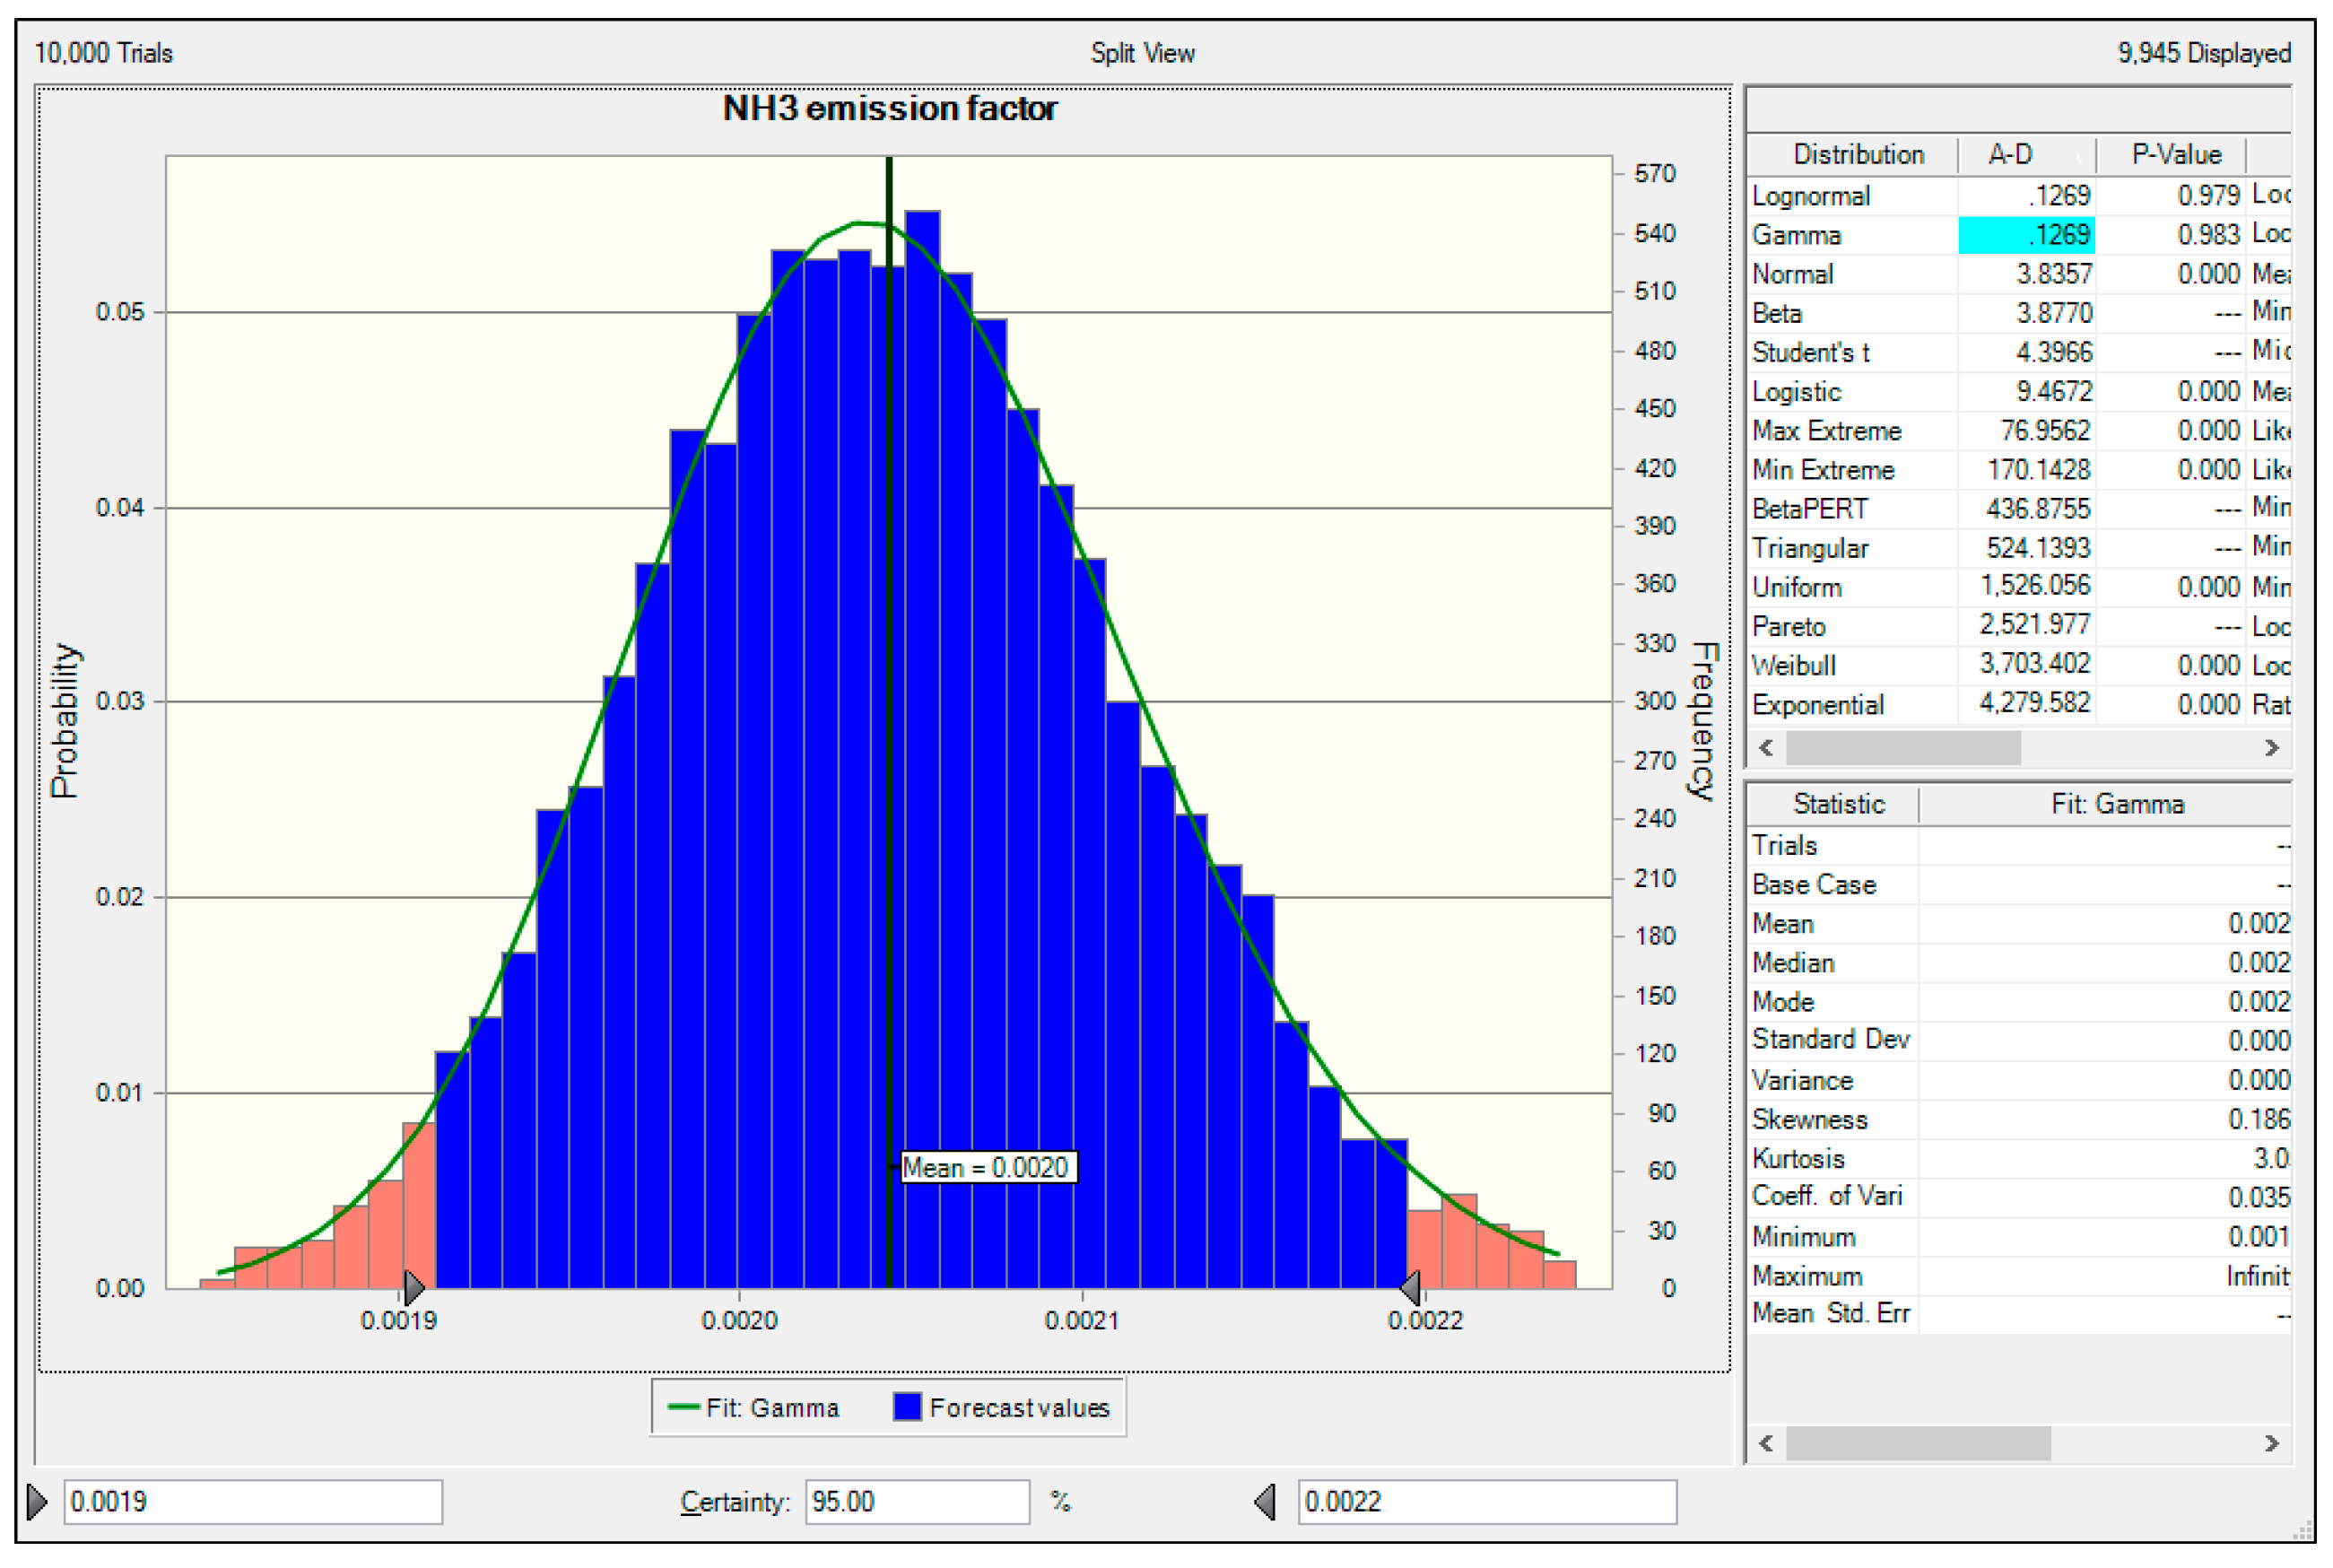Select the Normal distribution row
Image resolution: width=2333 pixels, height=1568 pixels.
1792,274
